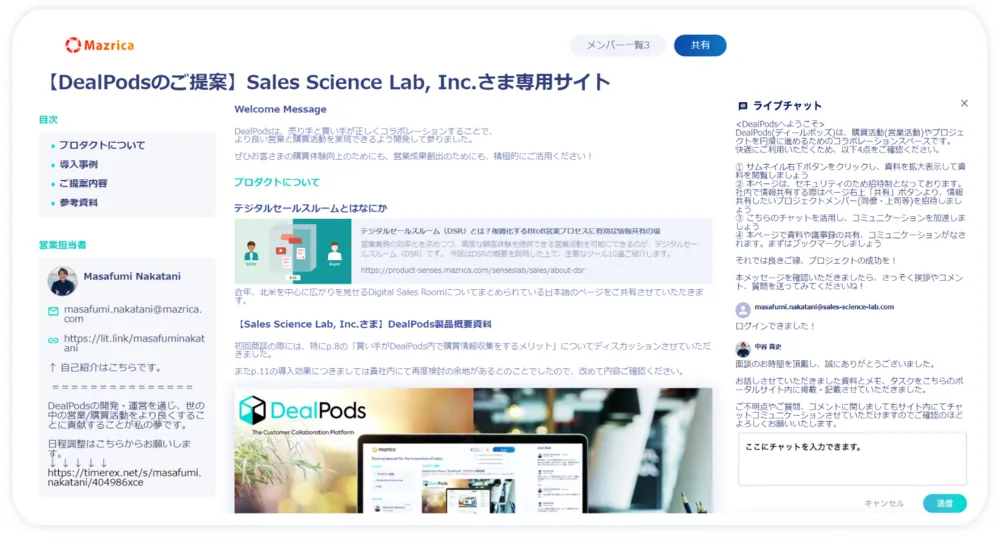Image resolution: width=1000 pixels, height=539 pixels.
Task: Click the chat user avatar icon
Action: coord(743,310)
